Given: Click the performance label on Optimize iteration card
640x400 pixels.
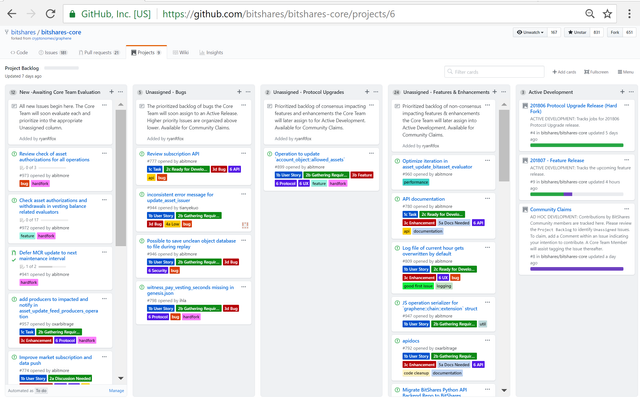Looking at the screenshot, I should click(x=416, y=182).
